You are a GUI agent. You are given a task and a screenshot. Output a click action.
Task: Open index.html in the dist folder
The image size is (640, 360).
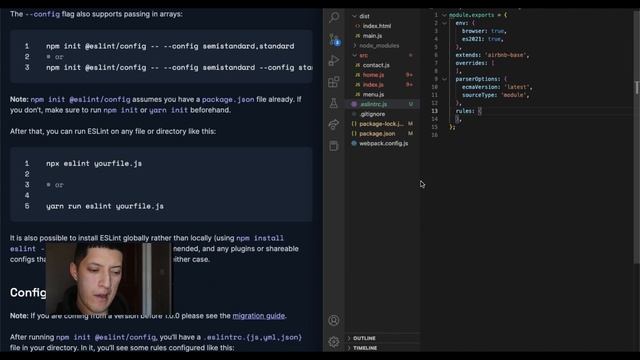[377, 26]
